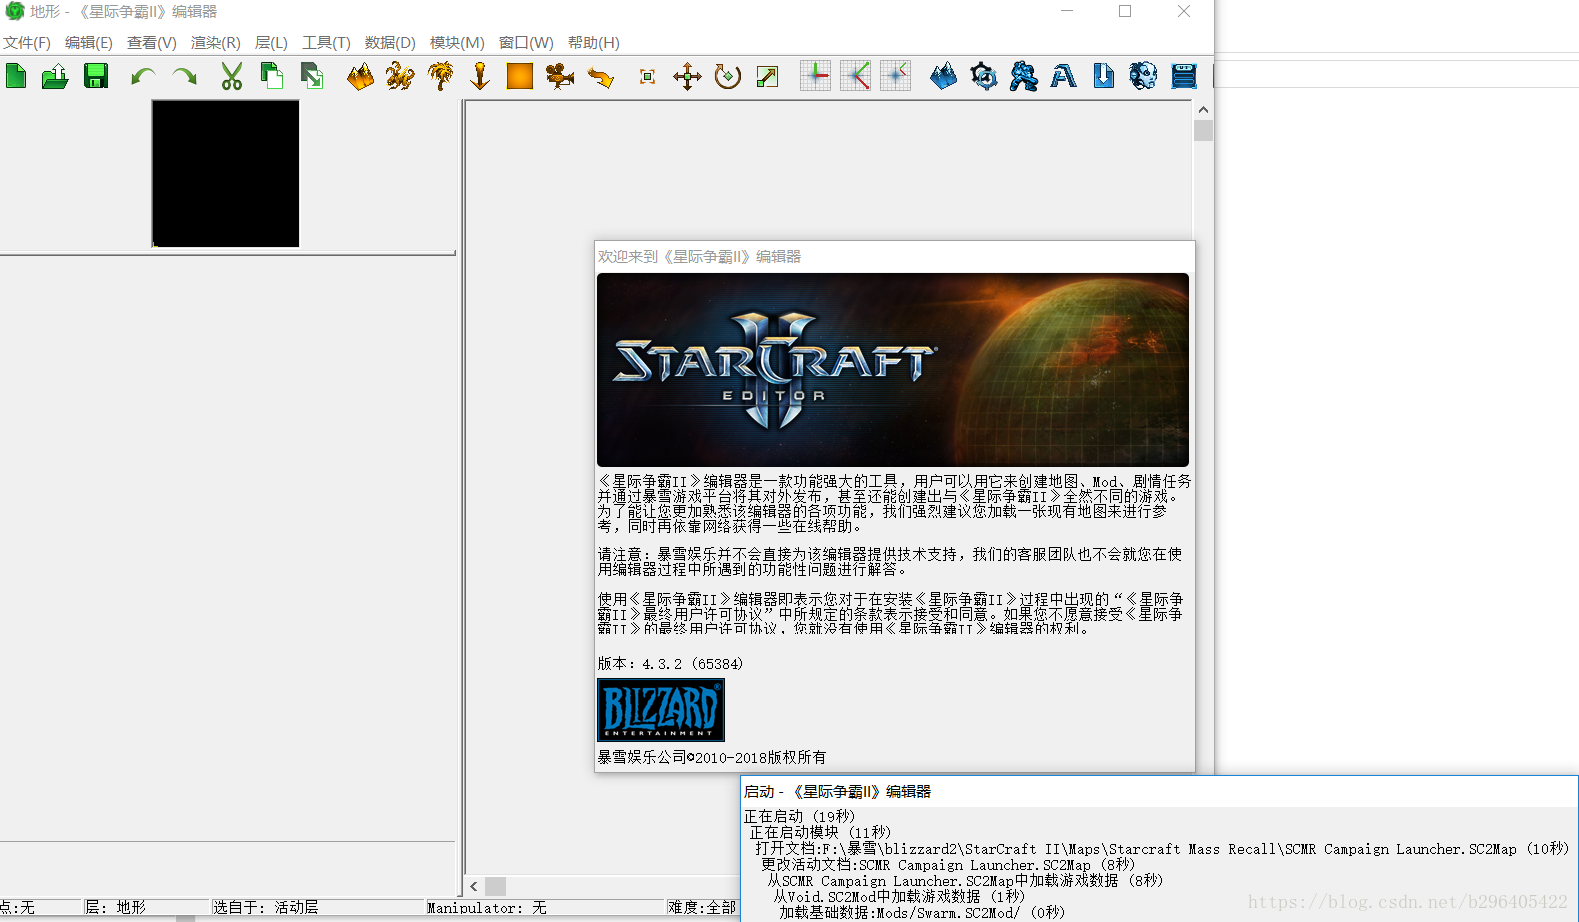
Task: Click status bar entry 选自于: 活动层
Action: click(266, 907)
